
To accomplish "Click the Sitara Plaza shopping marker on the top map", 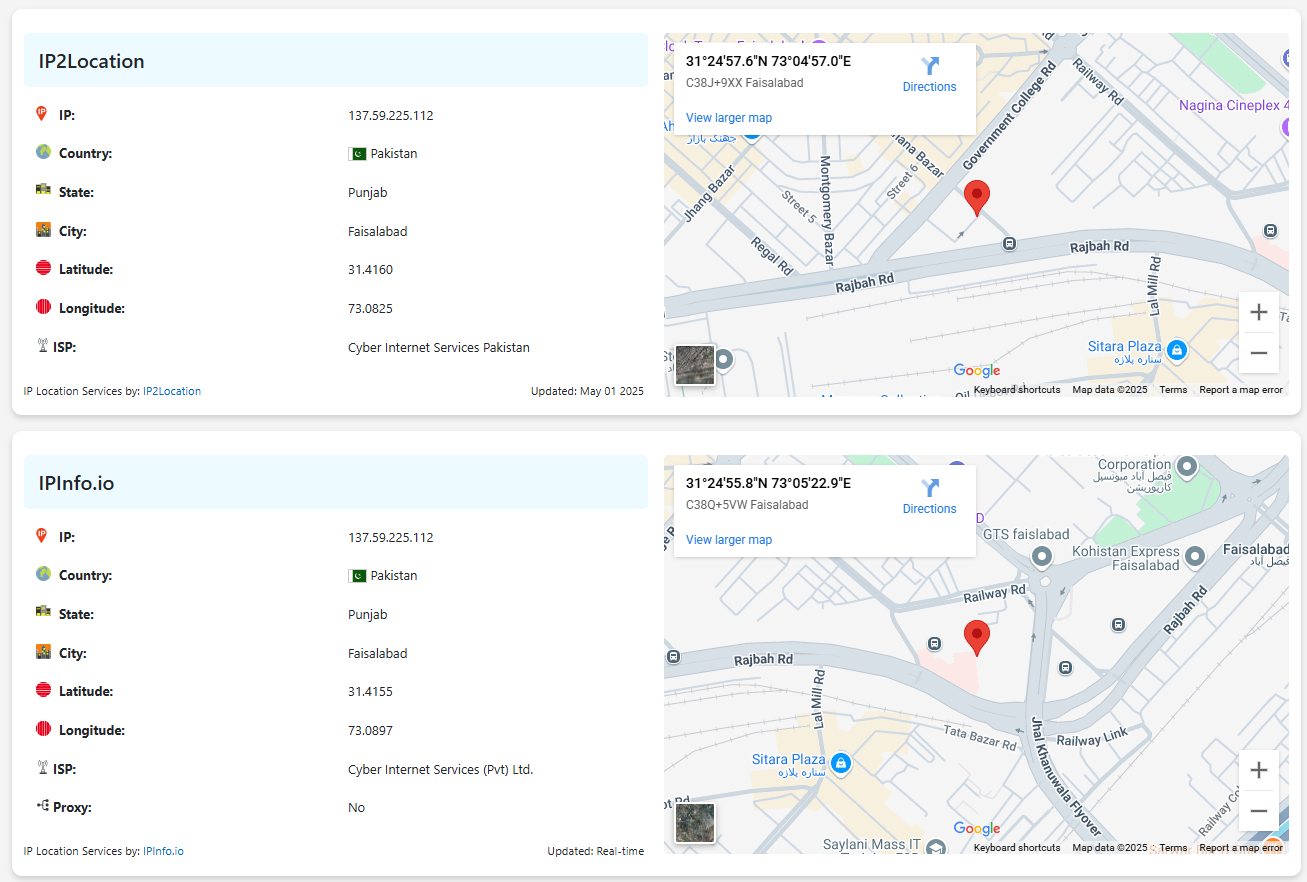I will coord(1177,350).
